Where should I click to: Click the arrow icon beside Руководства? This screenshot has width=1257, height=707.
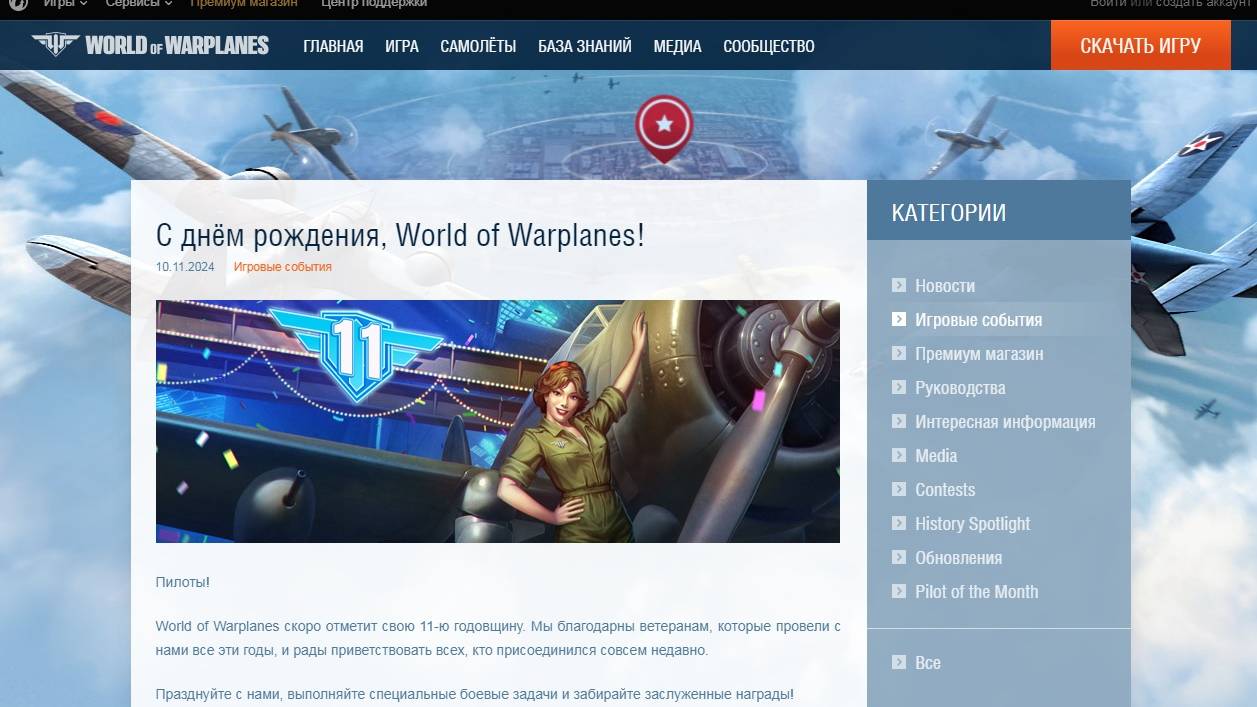[x=899, y=387]
